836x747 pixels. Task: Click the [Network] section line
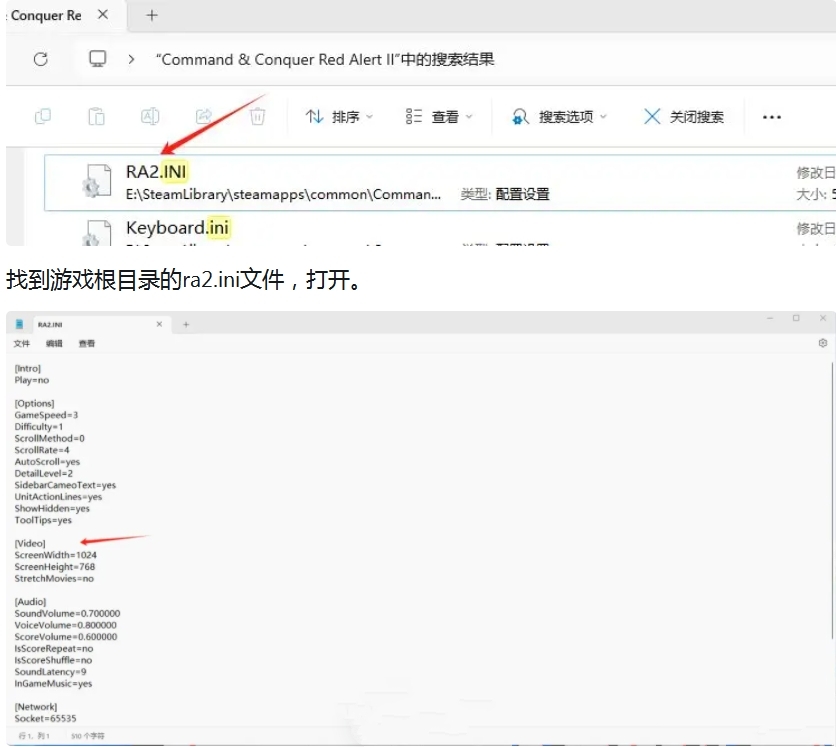(x=36, y=707)
